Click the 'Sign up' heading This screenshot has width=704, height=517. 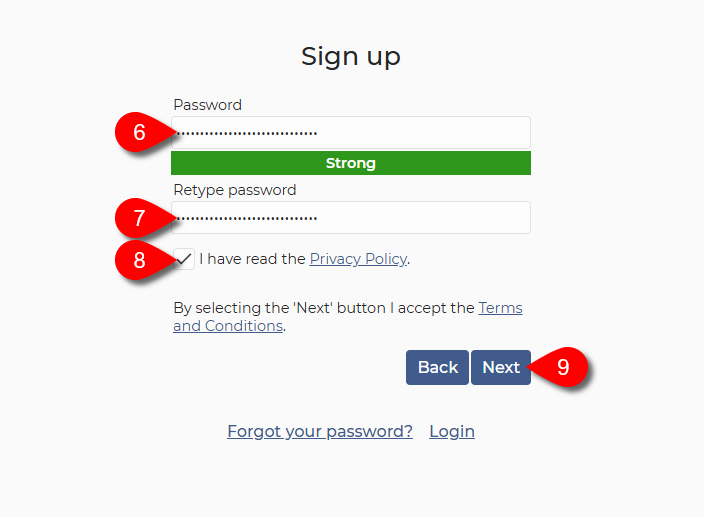click(351, 56)
